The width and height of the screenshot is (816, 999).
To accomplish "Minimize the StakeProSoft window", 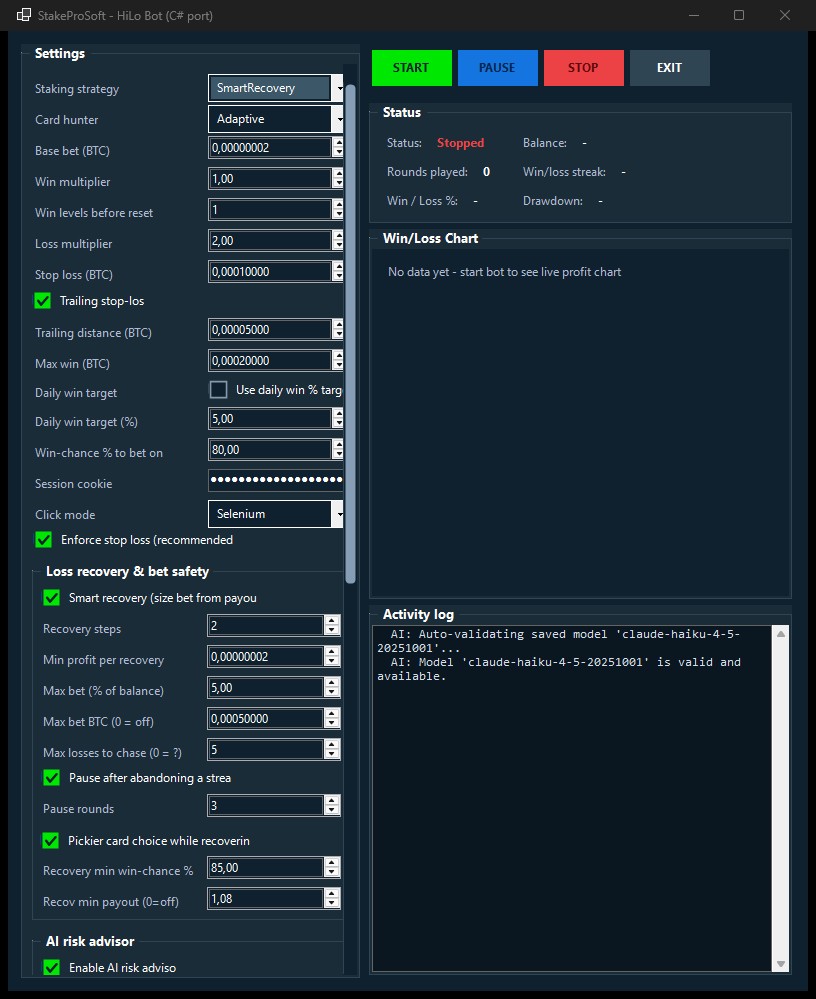I will click(x=694, y=15).
